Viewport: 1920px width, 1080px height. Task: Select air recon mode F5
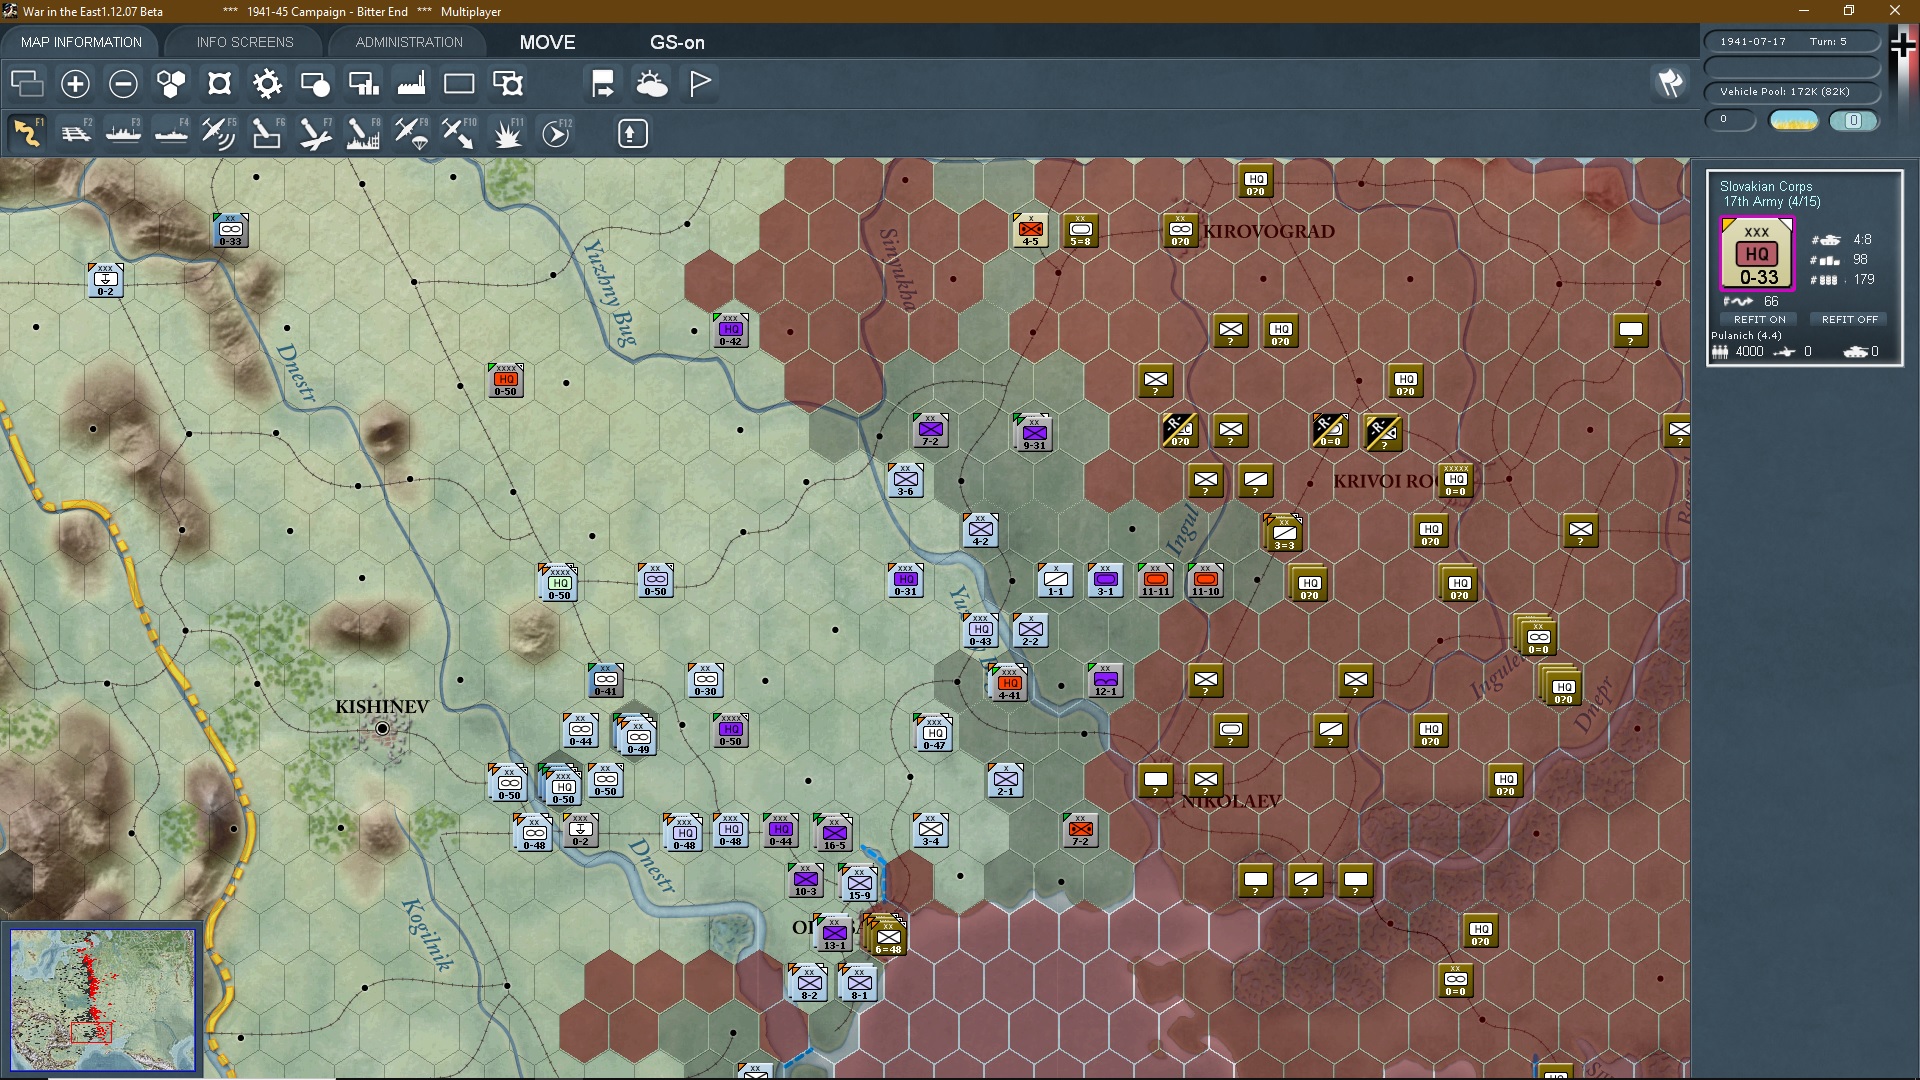[218, 133]
